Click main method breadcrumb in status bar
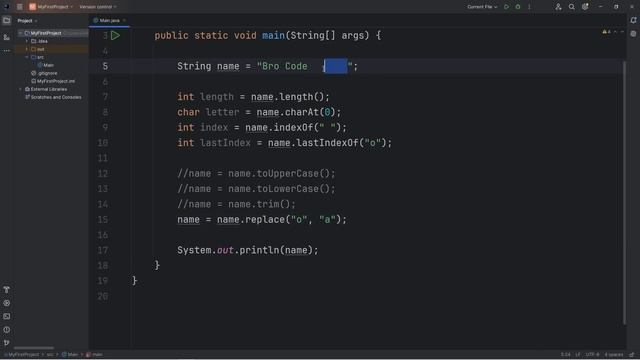This screenshot has height=360, width=640. pos(94,355)
